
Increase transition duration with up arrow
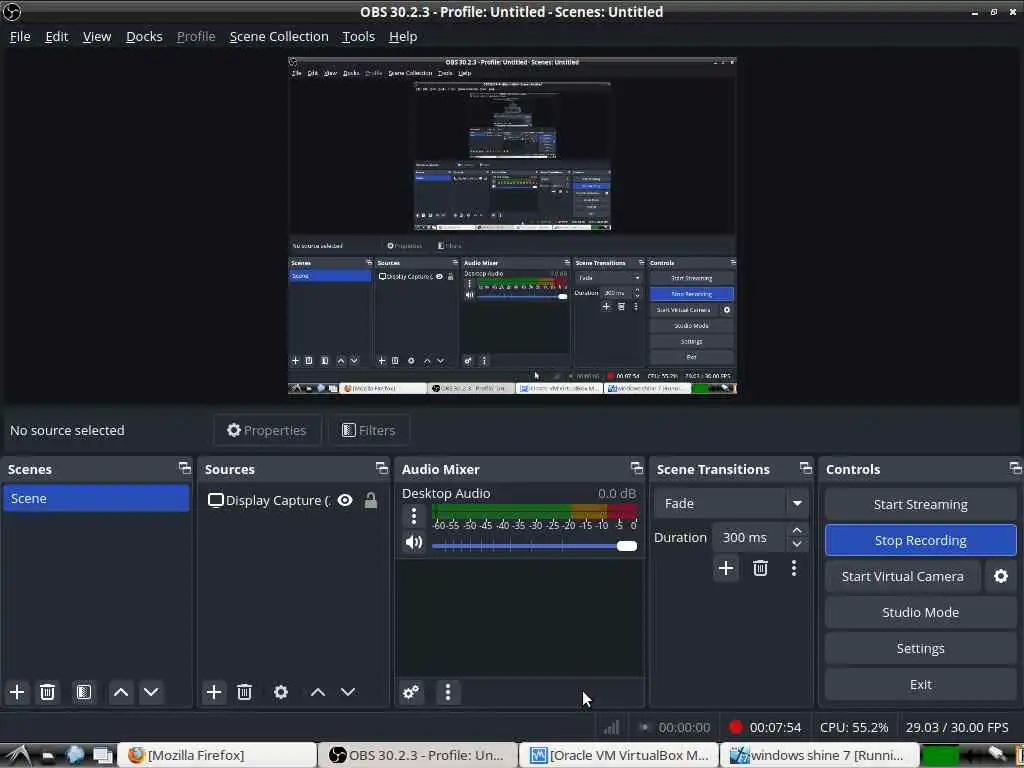click(x=797, y=530)
